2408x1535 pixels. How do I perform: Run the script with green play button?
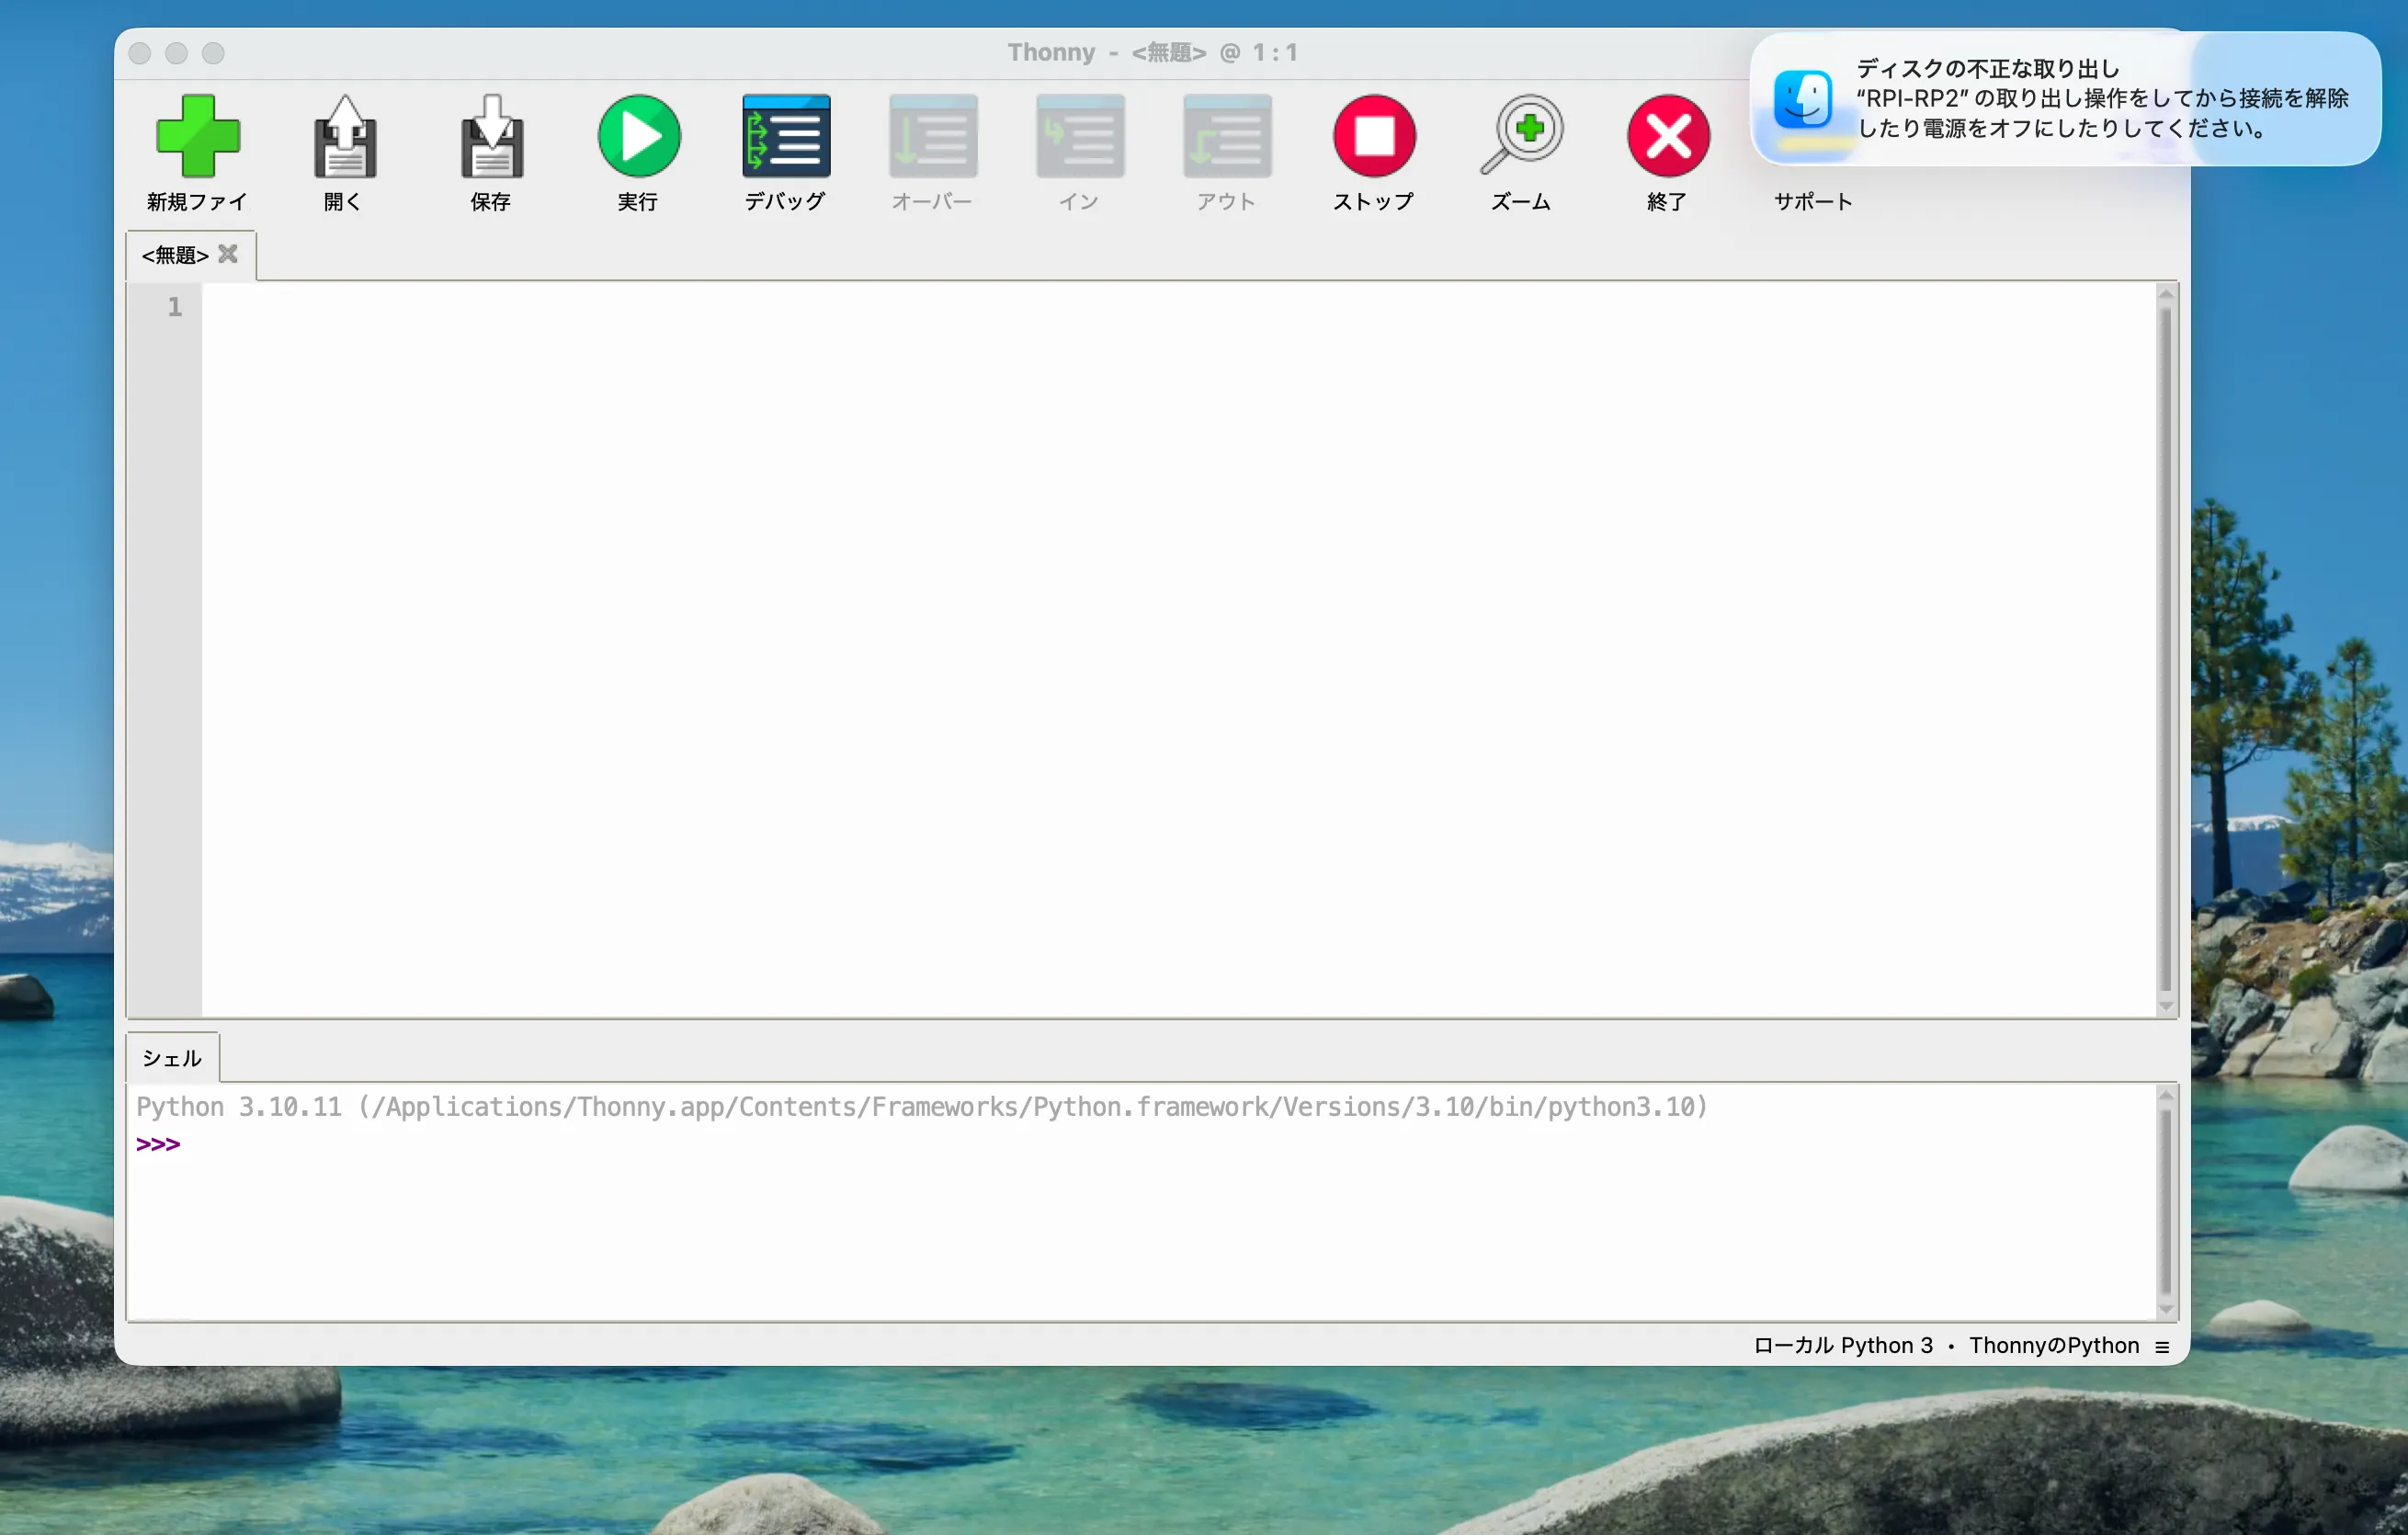pyautogui.click(x=639, y=137)
